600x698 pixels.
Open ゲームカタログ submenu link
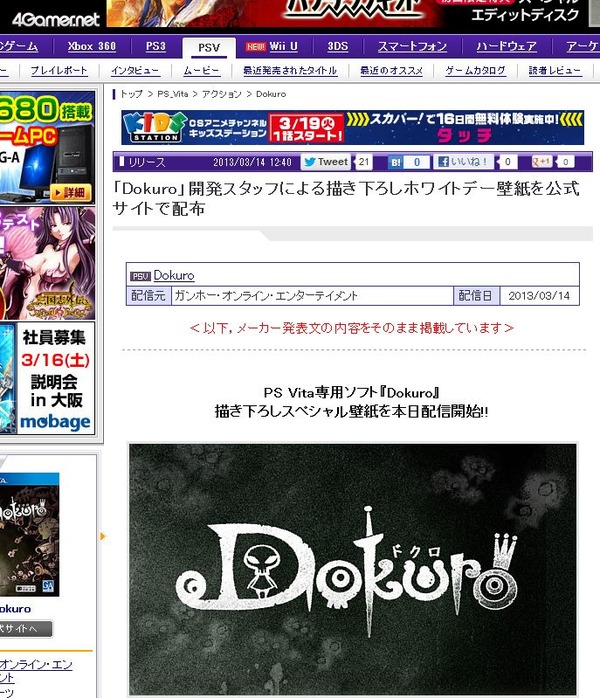[x=475, y=70]
